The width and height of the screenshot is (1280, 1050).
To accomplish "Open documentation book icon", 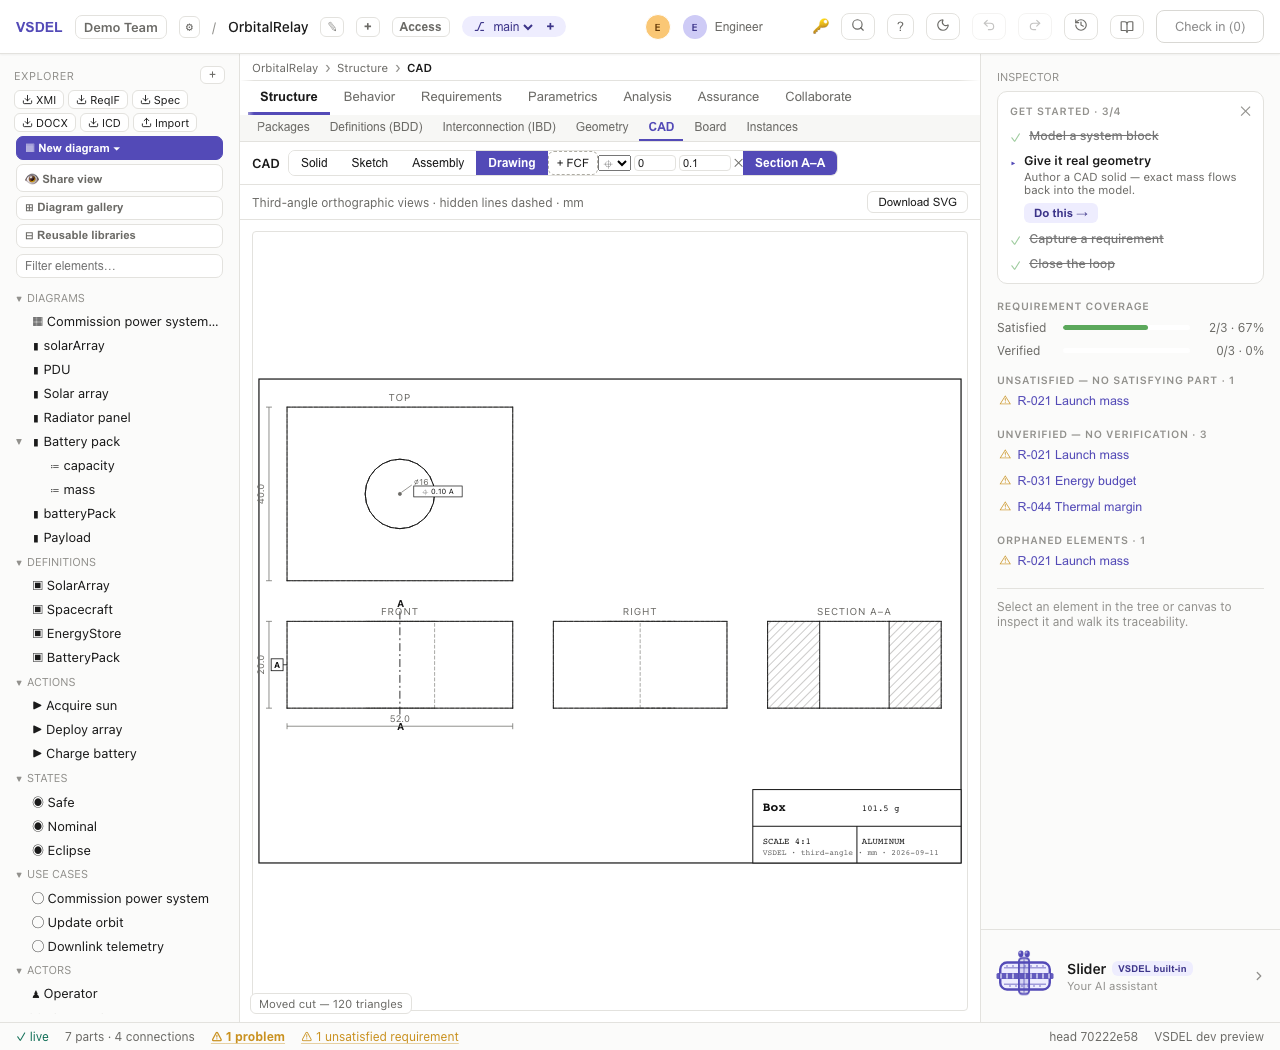I will [1127, 27].
